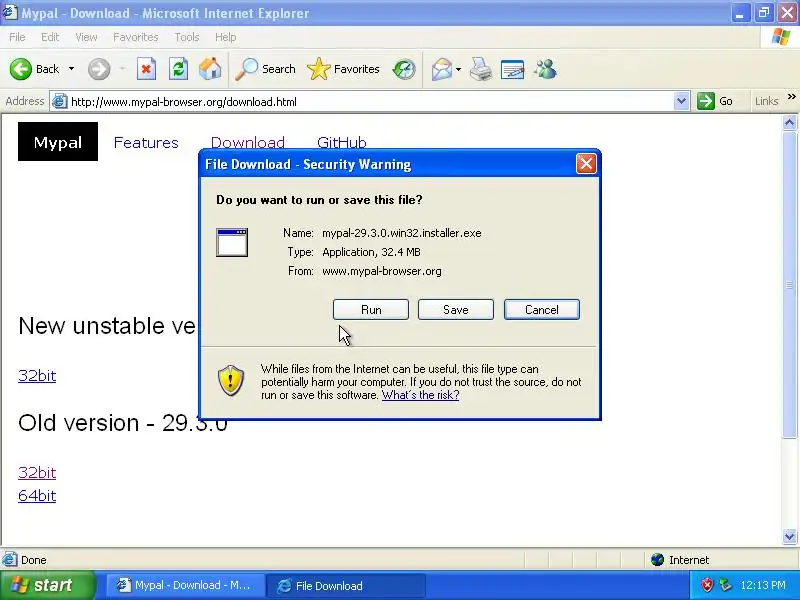Click the page icon in address bar
Screen dimensions: 800x600
[59, 102]
